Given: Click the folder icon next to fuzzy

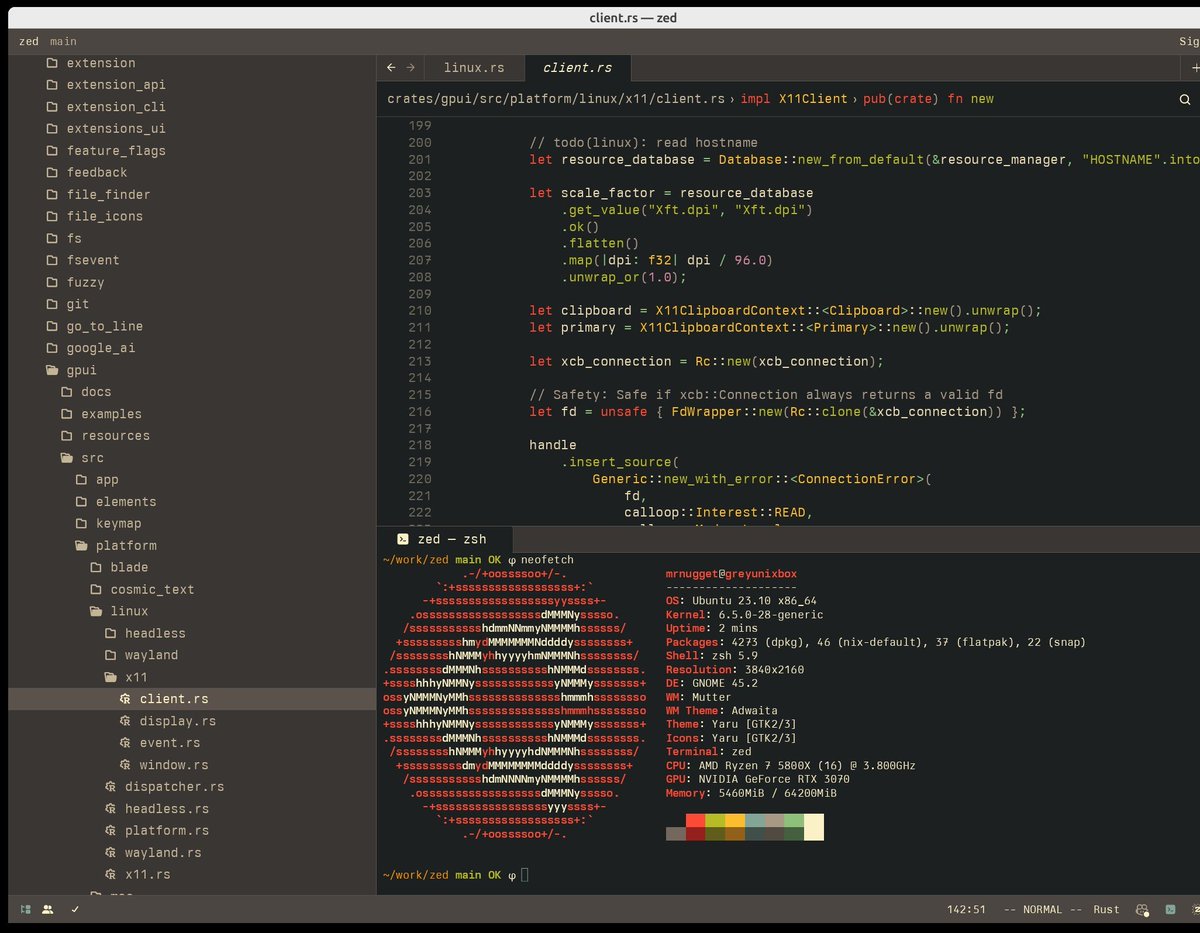Looking at the screenshot, I should click(52, 282).
